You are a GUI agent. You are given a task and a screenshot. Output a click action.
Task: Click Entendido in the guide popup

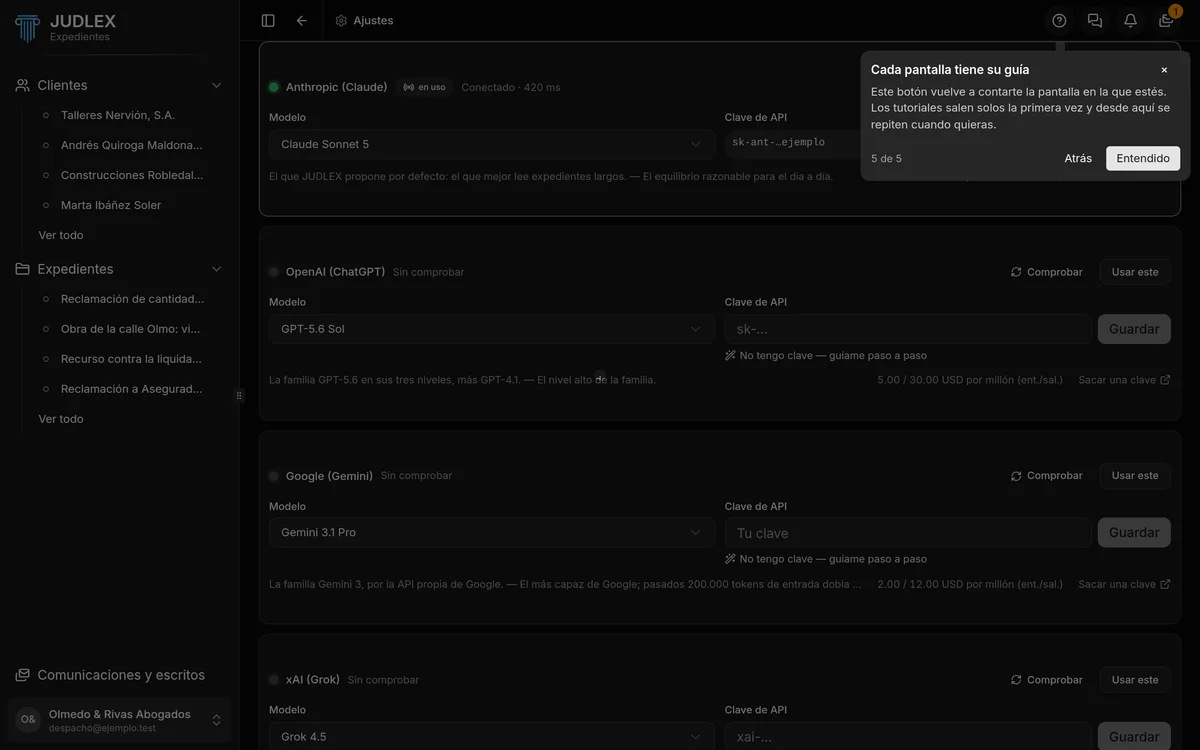click(1143, 158)
